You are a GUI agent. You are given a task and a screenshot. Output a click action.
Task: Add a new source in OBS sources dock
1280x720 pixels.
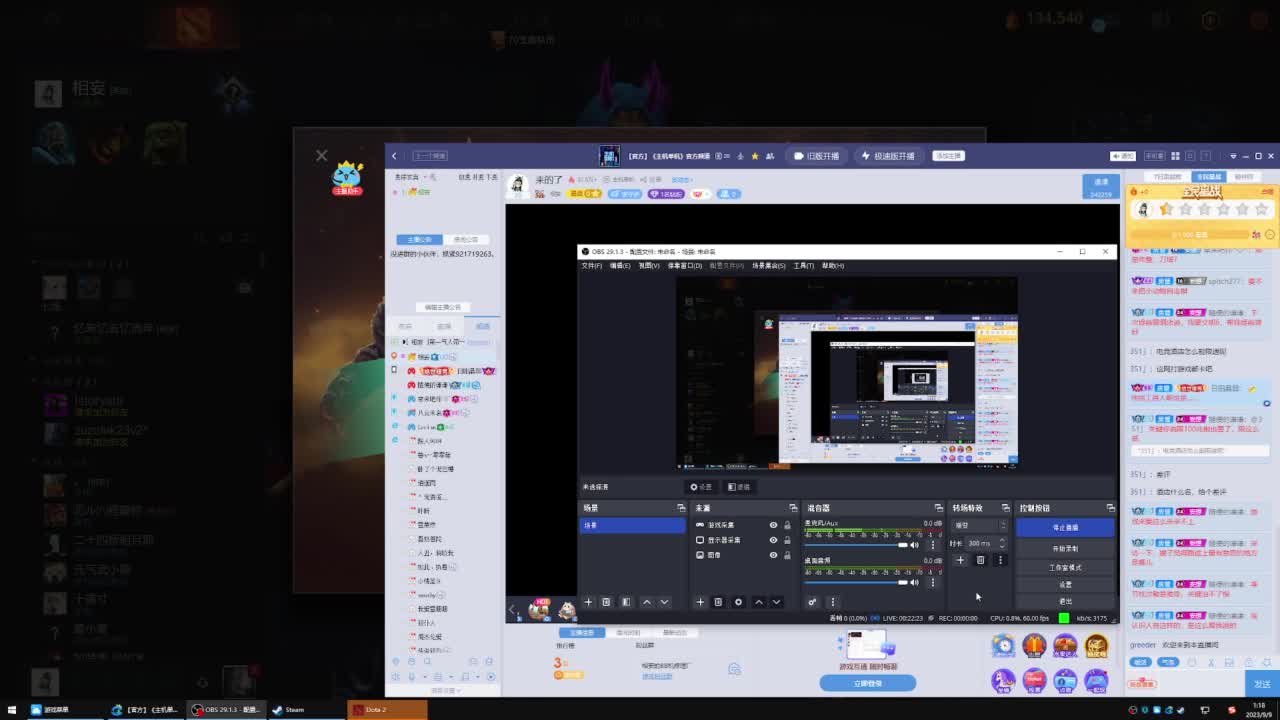coord(700,602)
